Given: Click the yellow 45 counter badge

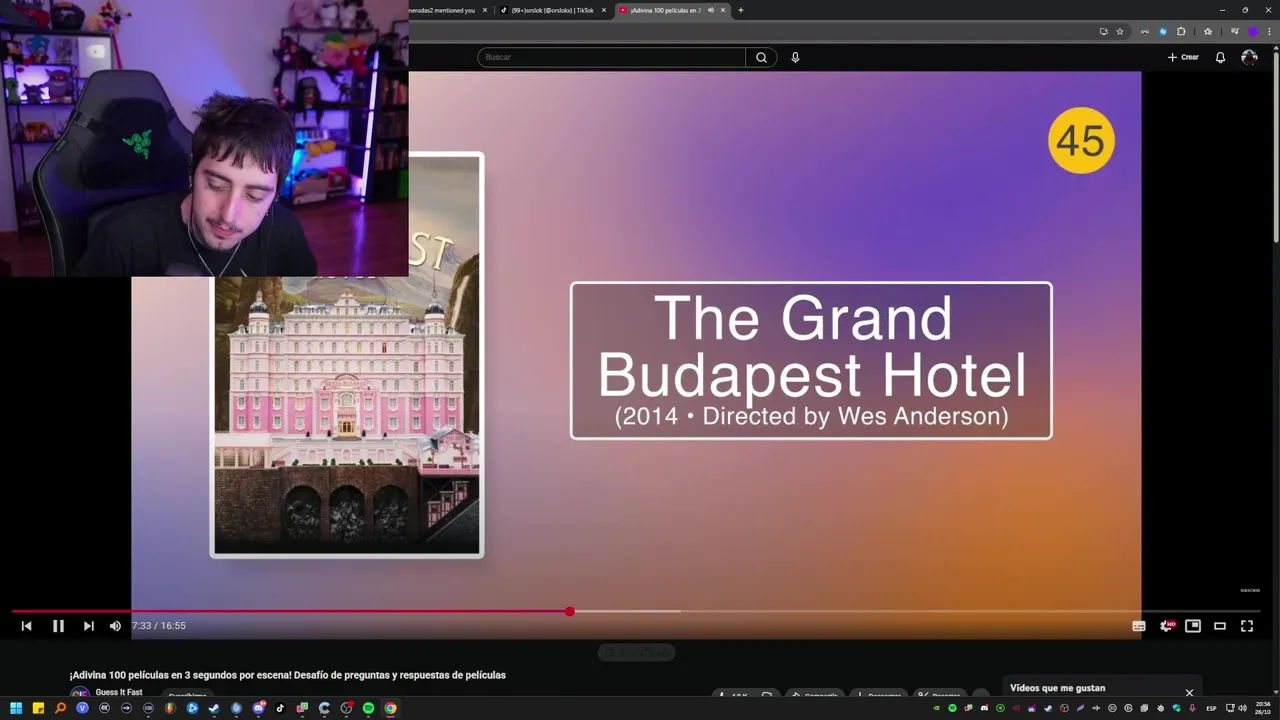Looking at the screenshot, I should (1081, 140).
